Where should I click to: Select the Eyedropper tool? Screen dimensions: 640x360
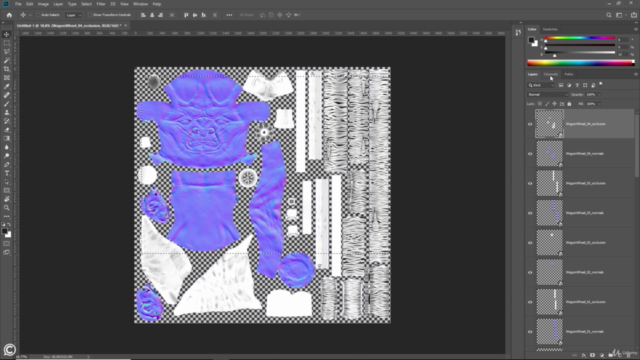7,87
